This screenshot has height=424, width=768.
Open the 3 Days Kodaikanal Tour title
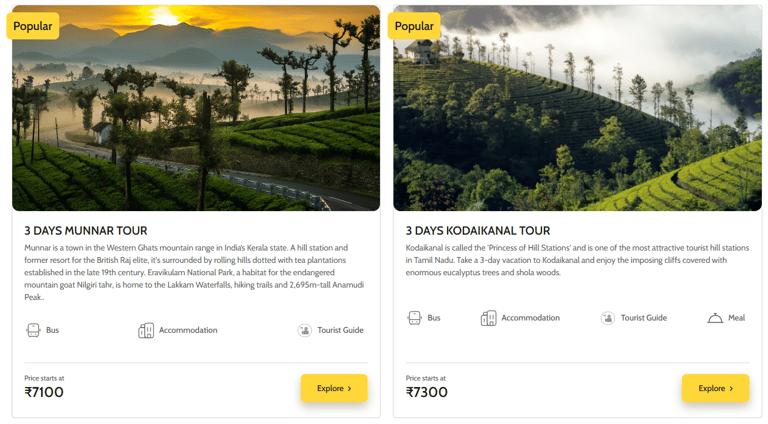pos(478,231)
